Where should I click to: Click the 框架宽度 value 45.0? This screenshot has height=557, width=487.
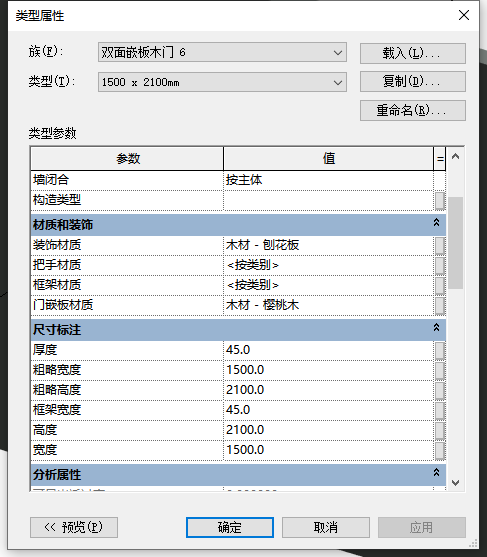pyautogui.click(x=328, y=410)
